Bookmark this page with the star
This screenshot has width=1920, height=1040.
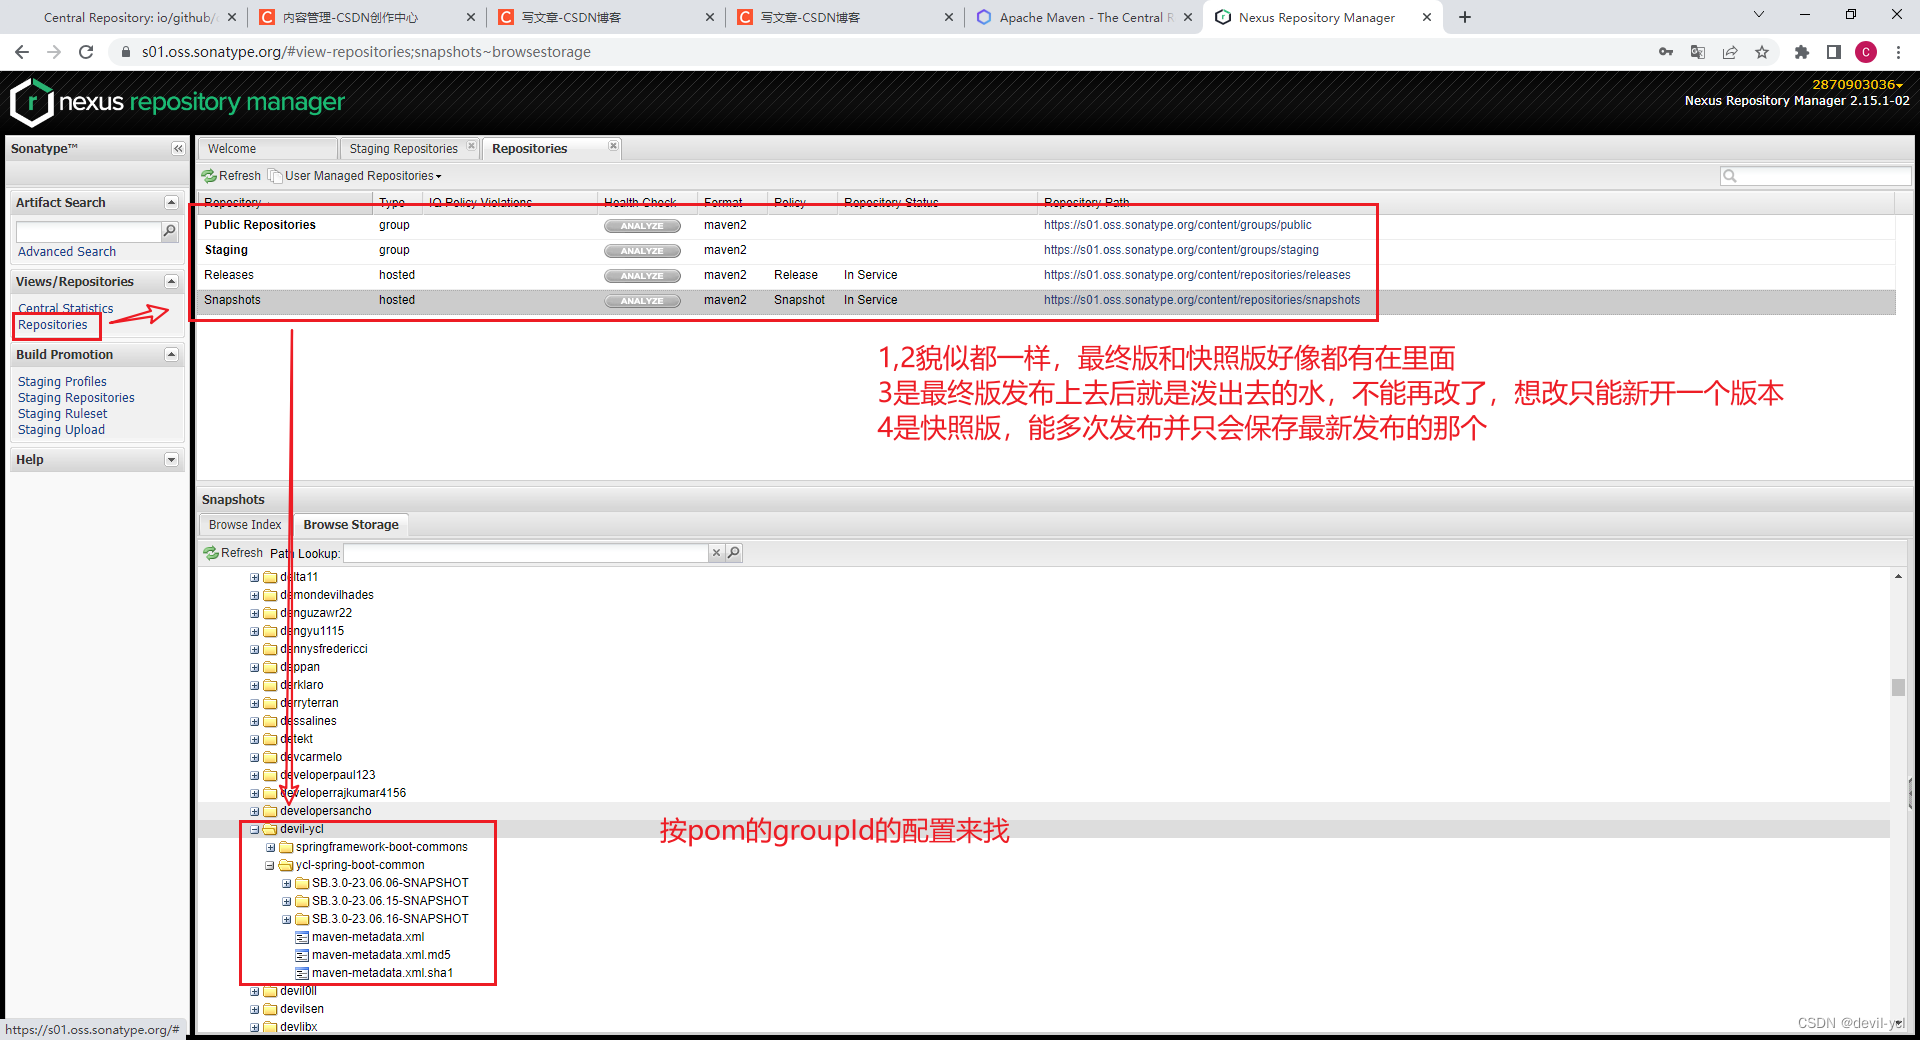pyautogui.click(x=1762, y=52)
